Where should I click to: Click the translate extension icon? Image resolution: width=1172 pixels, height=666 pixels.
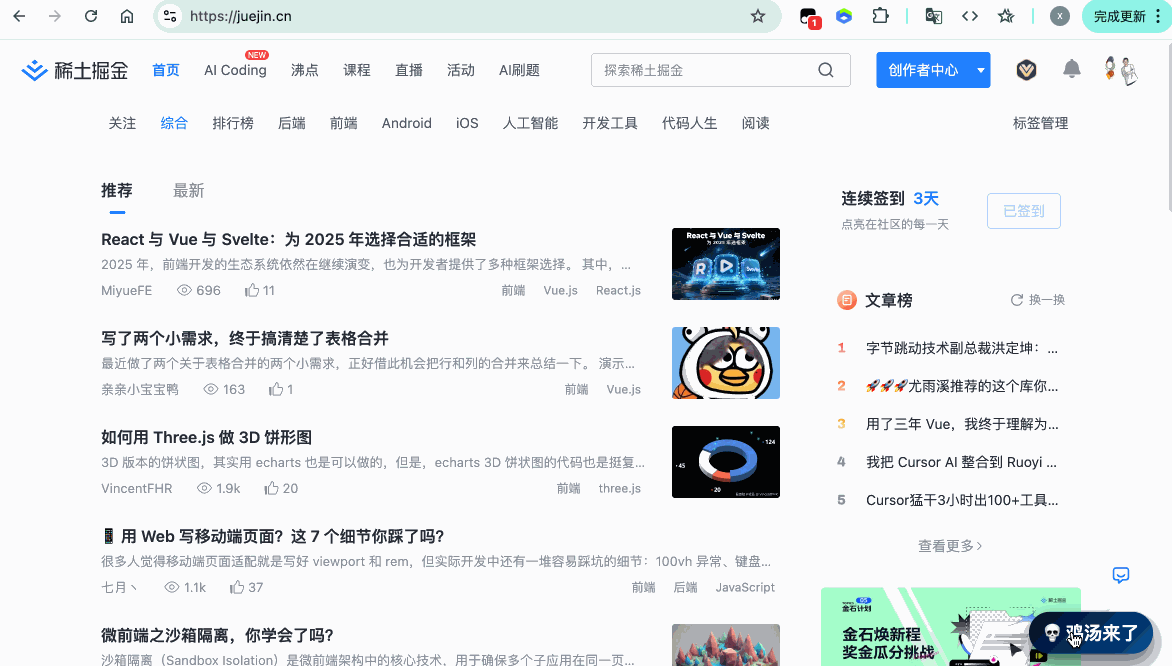[x=934, y=16]
